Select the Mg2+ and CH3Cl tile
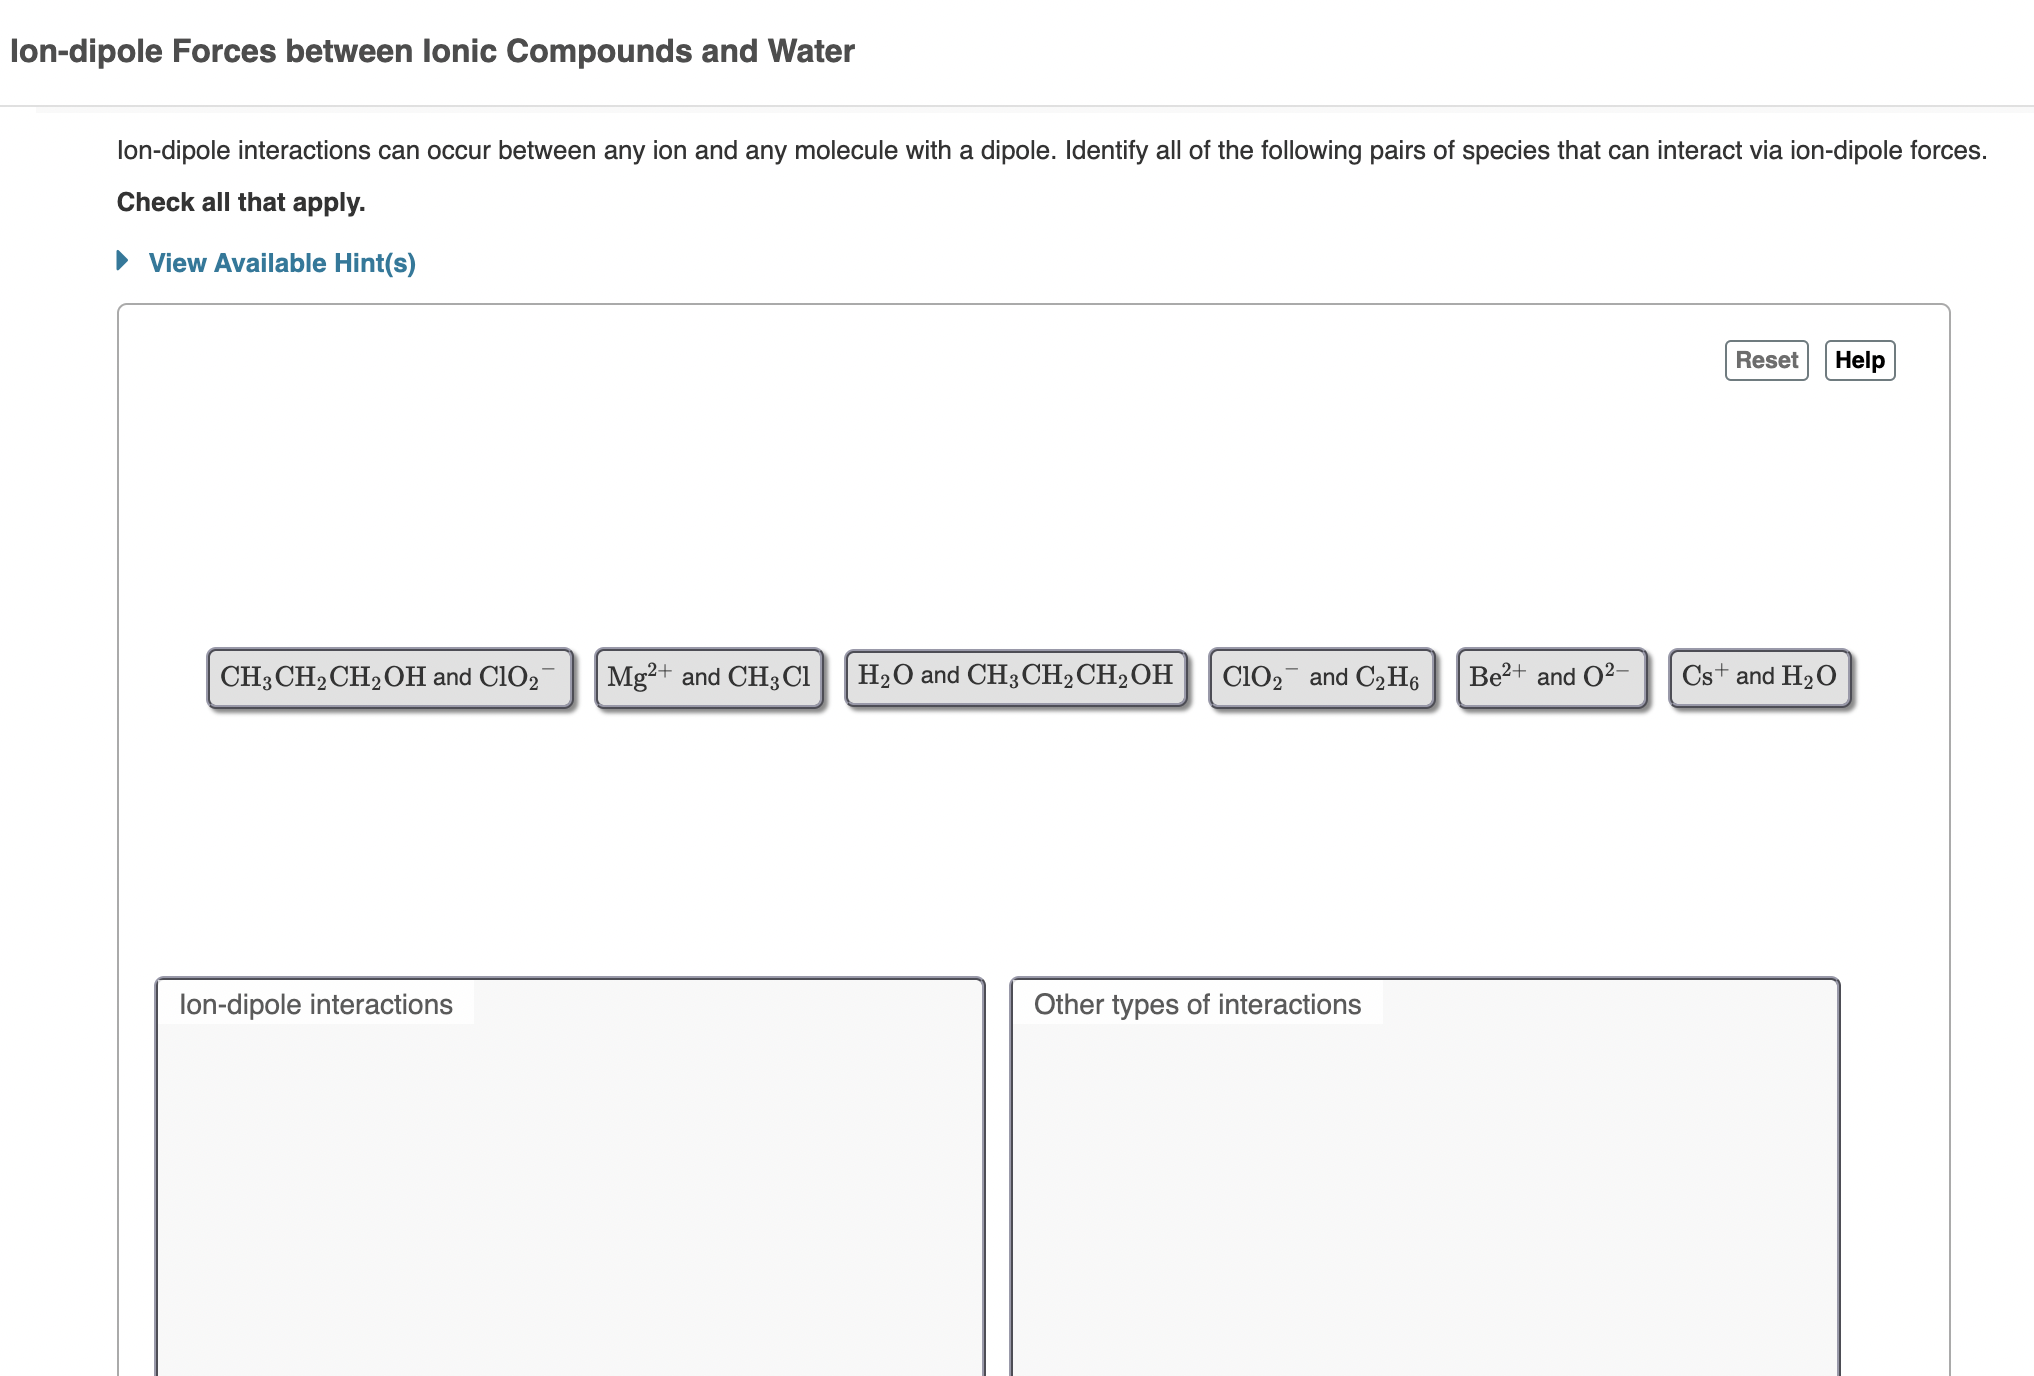The height and width of the screenshot is (1376, 2034). pyautogui.click(x=709, y=677)
